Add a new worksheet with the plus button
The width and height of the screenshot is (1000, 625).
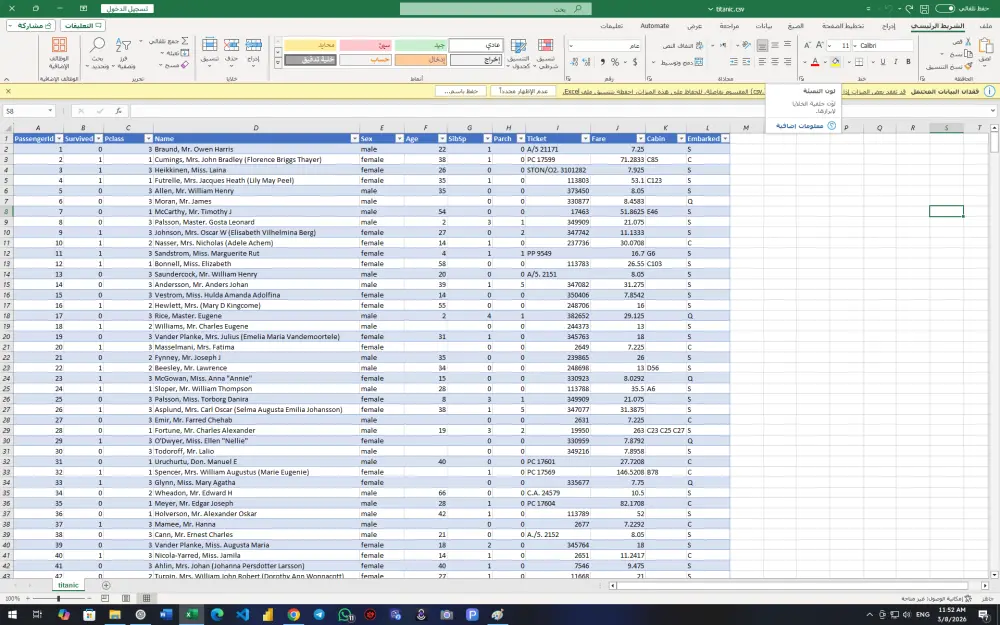(x=106, y=585)
